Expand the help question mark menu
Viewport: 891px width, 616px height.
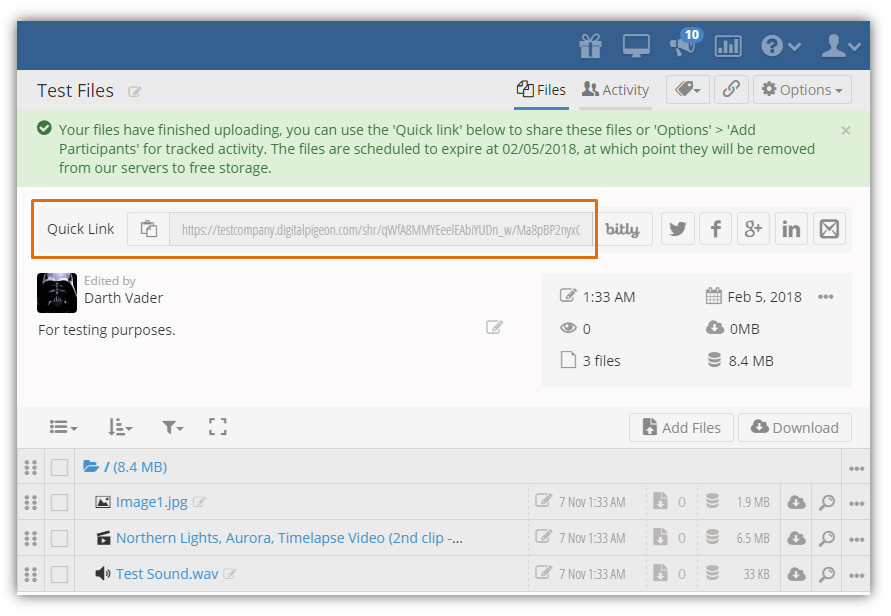[x=781, y=46]
